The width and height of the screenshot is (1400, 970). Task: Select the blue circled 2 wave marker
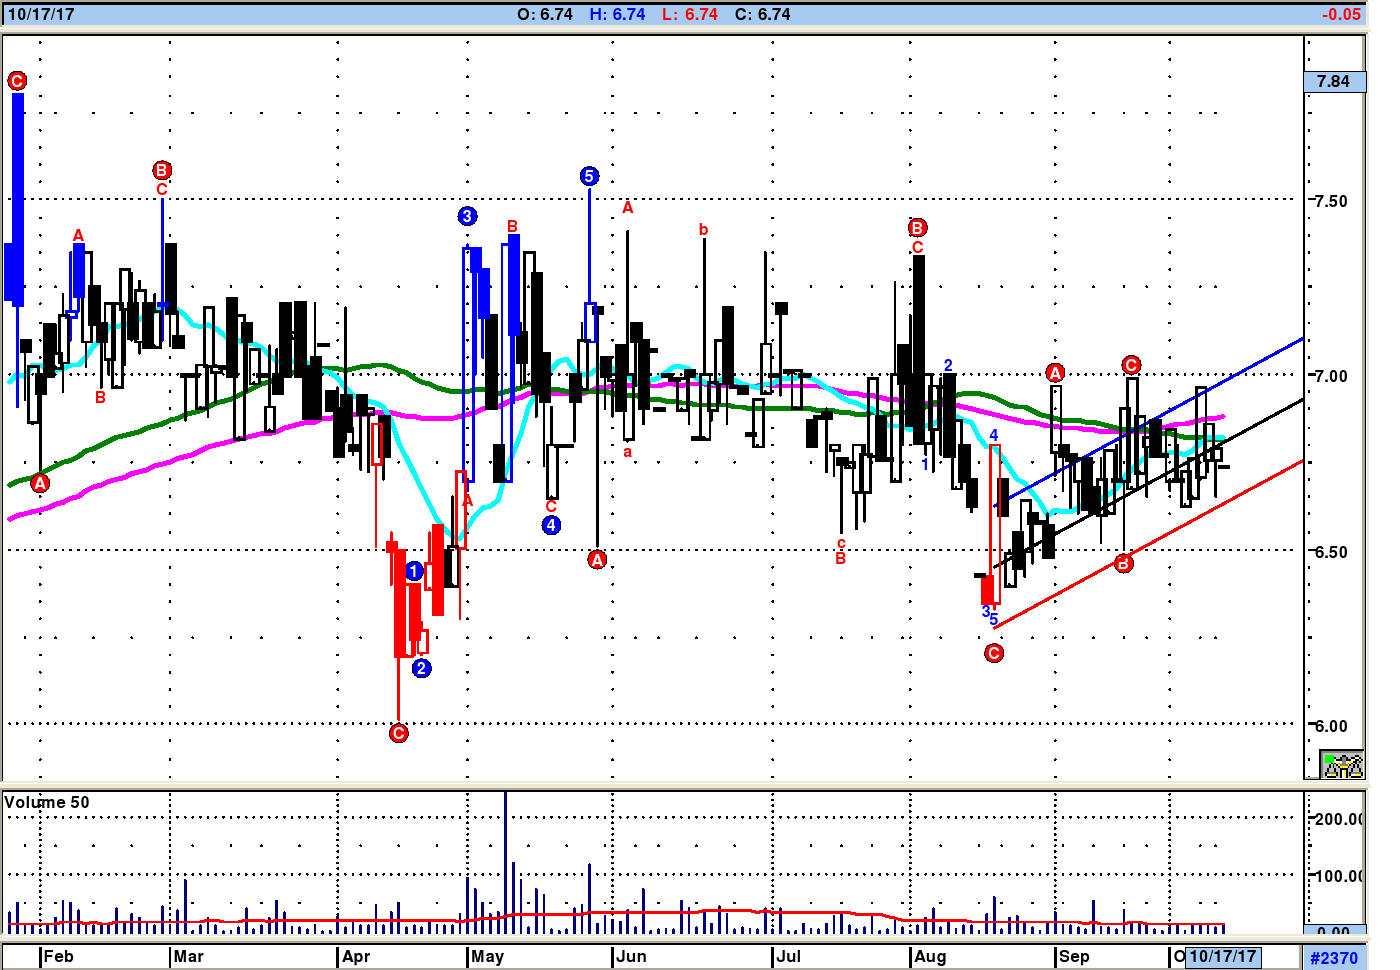click(422, 668)
